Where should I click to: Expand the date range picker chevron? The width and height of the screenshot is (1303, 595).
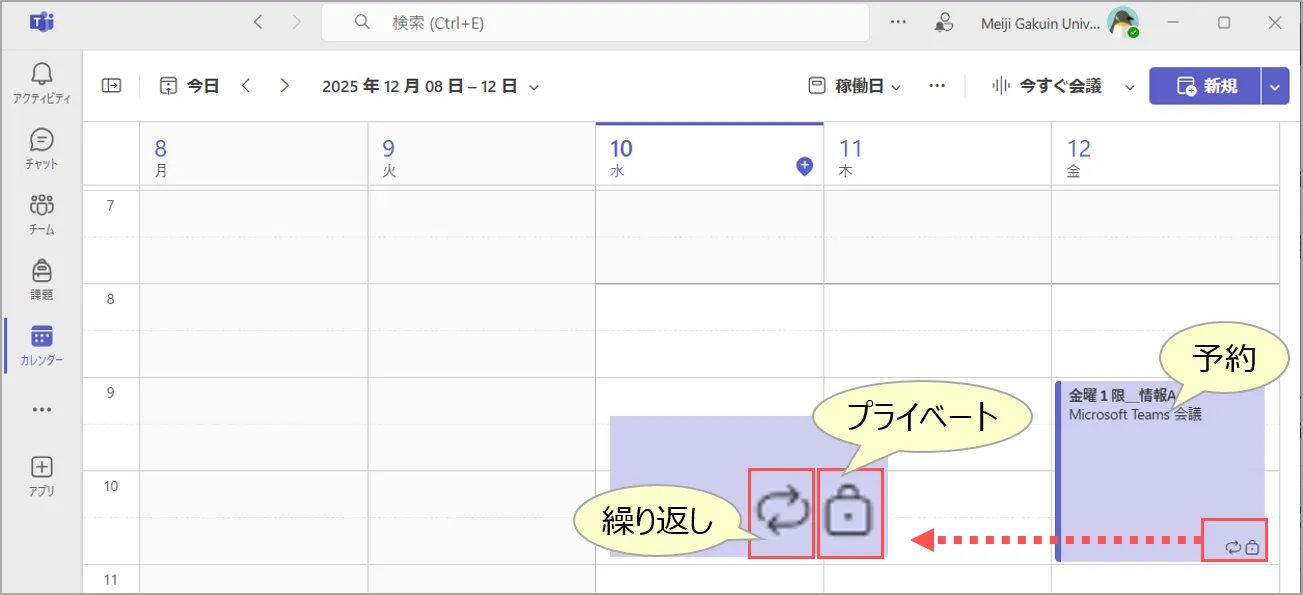534,87
